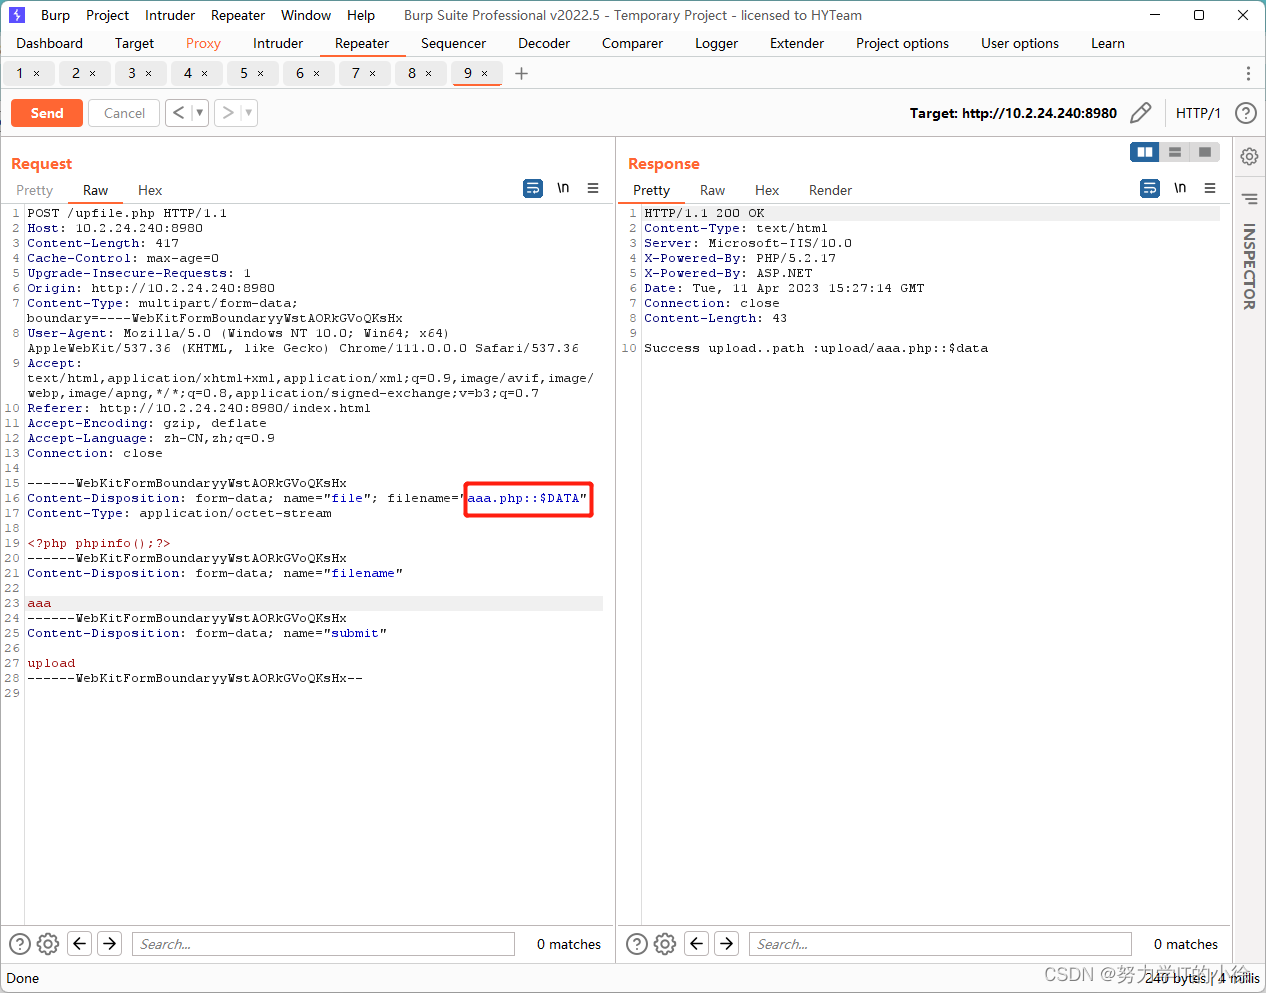Open back history dropdown arrow

(x=200, y=113)
